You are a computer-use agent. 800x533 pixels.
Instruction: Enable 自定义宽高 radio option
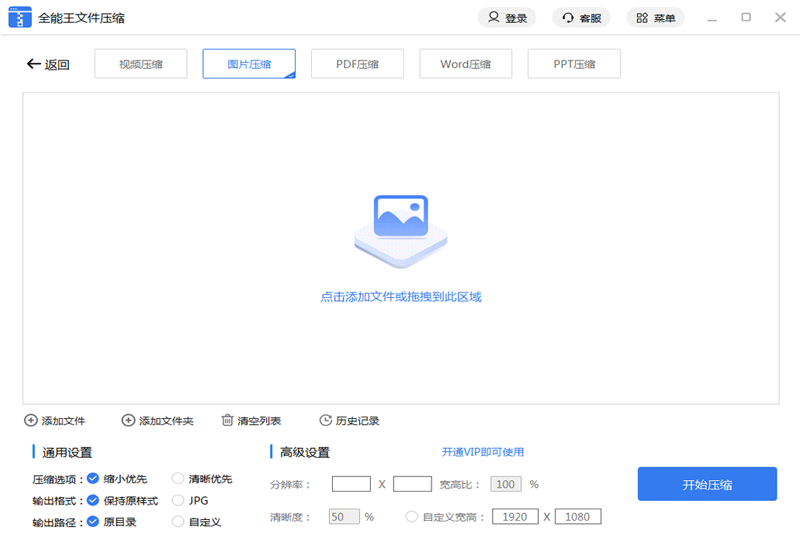tap(412, 517)
